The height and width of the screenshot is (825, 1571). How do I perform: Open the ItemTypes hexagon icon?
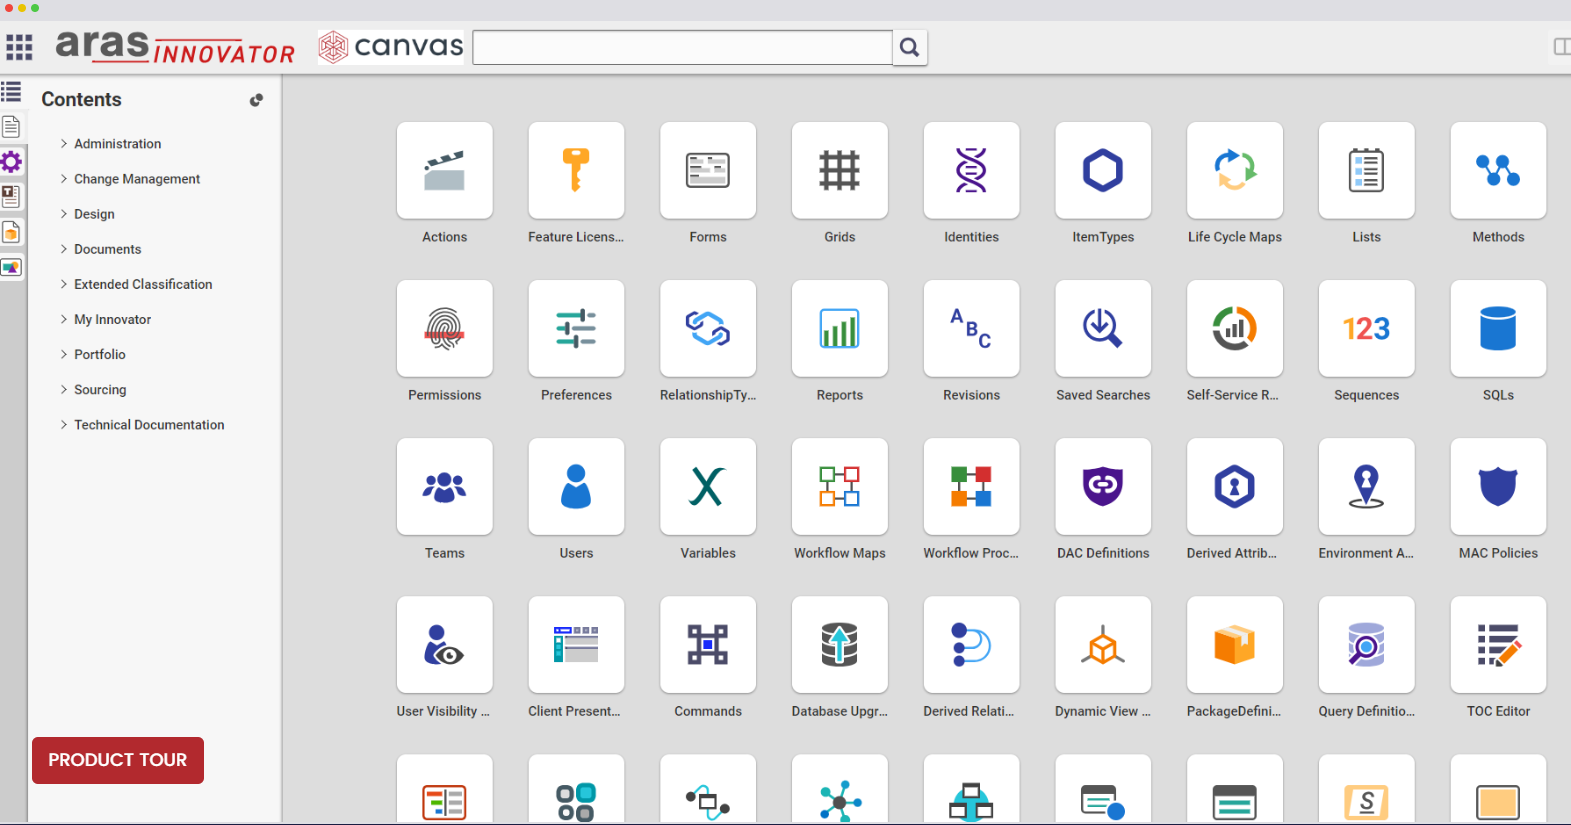pos(1103,171)
